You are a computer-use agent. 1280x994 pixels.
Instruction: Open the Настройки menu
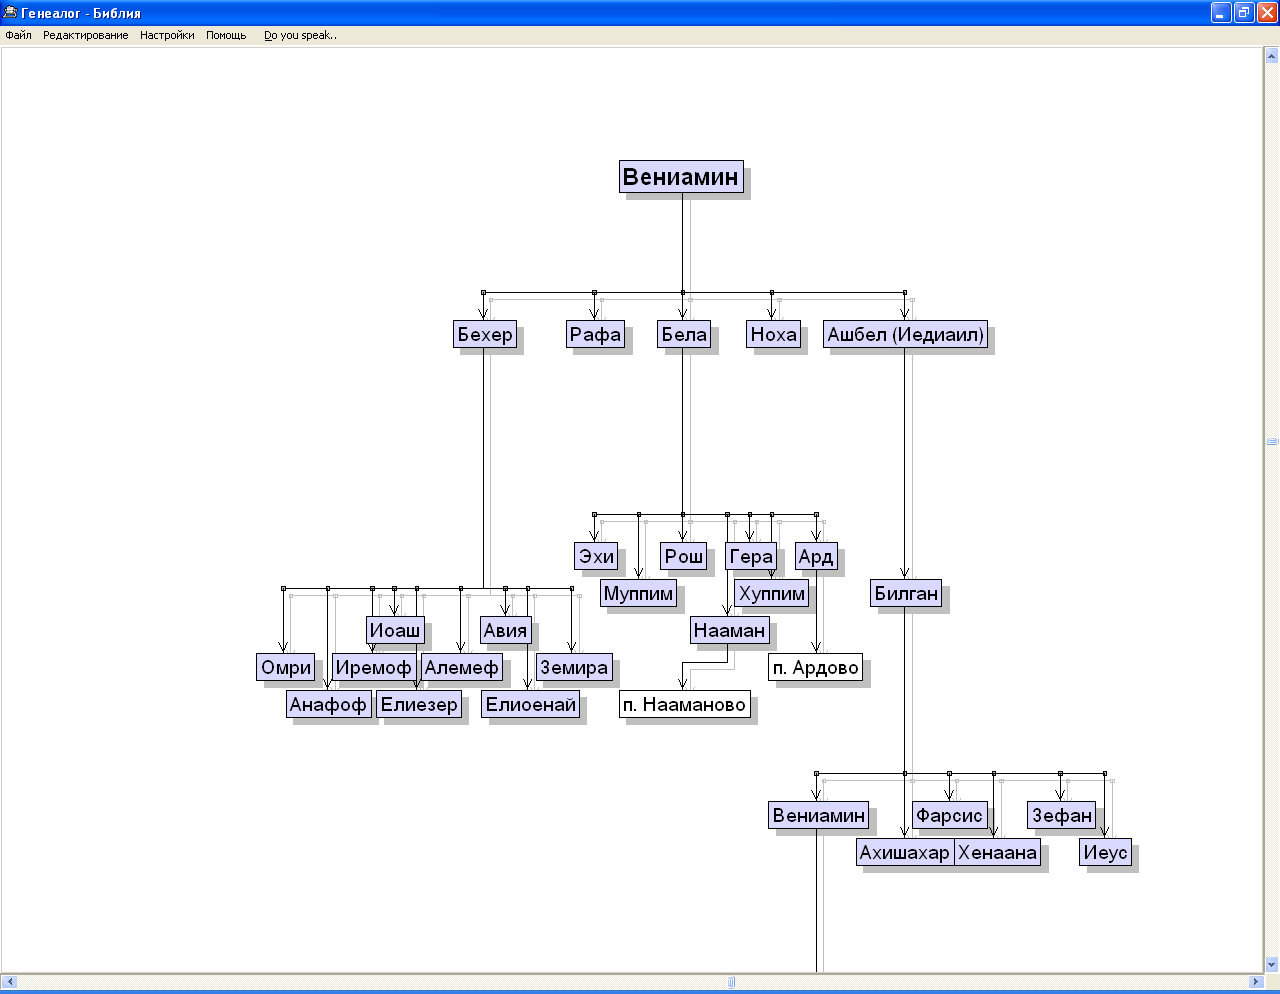[167, 35]
